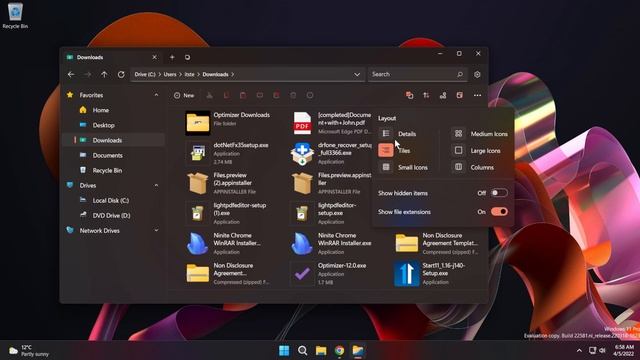The width and height of the screenshot is (640, 360).
Task: Click the overlapping squares icon beside sort
Action: click(x=409, y=95)
